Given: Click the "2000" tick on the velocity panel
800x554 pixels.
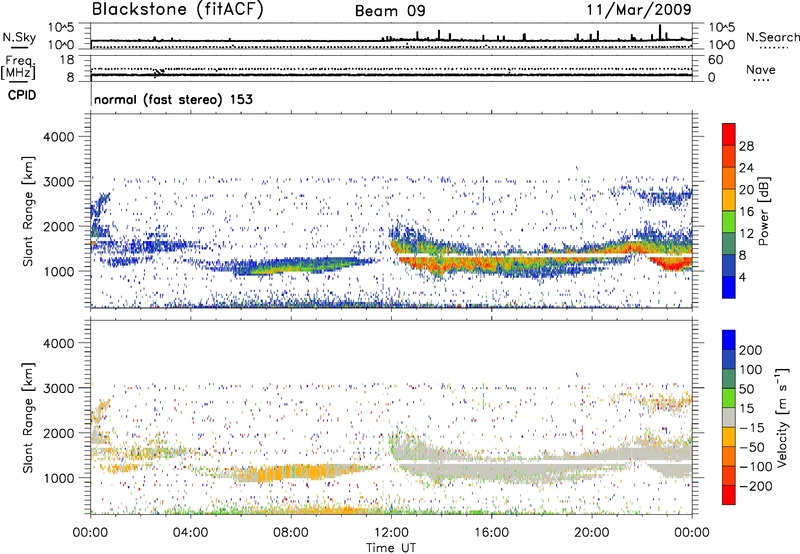Looking at the screenshot, I should tap(58, 433).
